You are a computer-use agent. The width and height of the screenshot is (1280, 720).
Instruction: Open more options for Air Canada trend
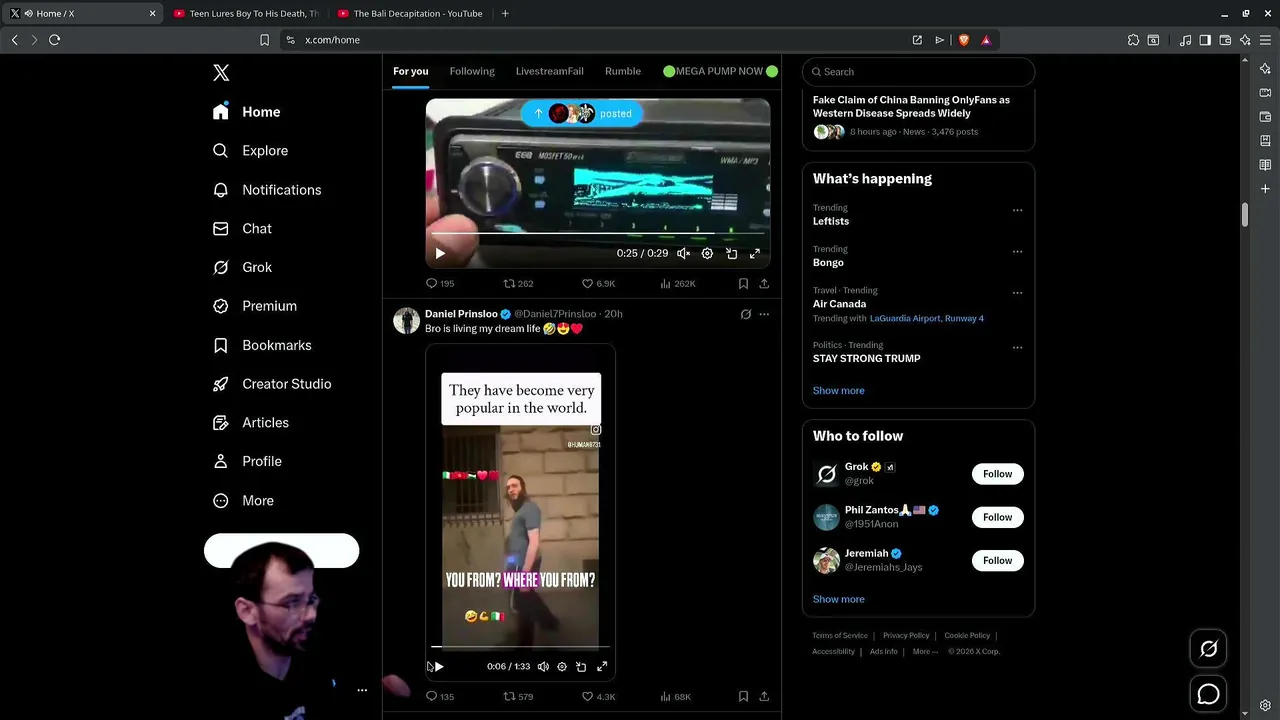coord(1017,293)
